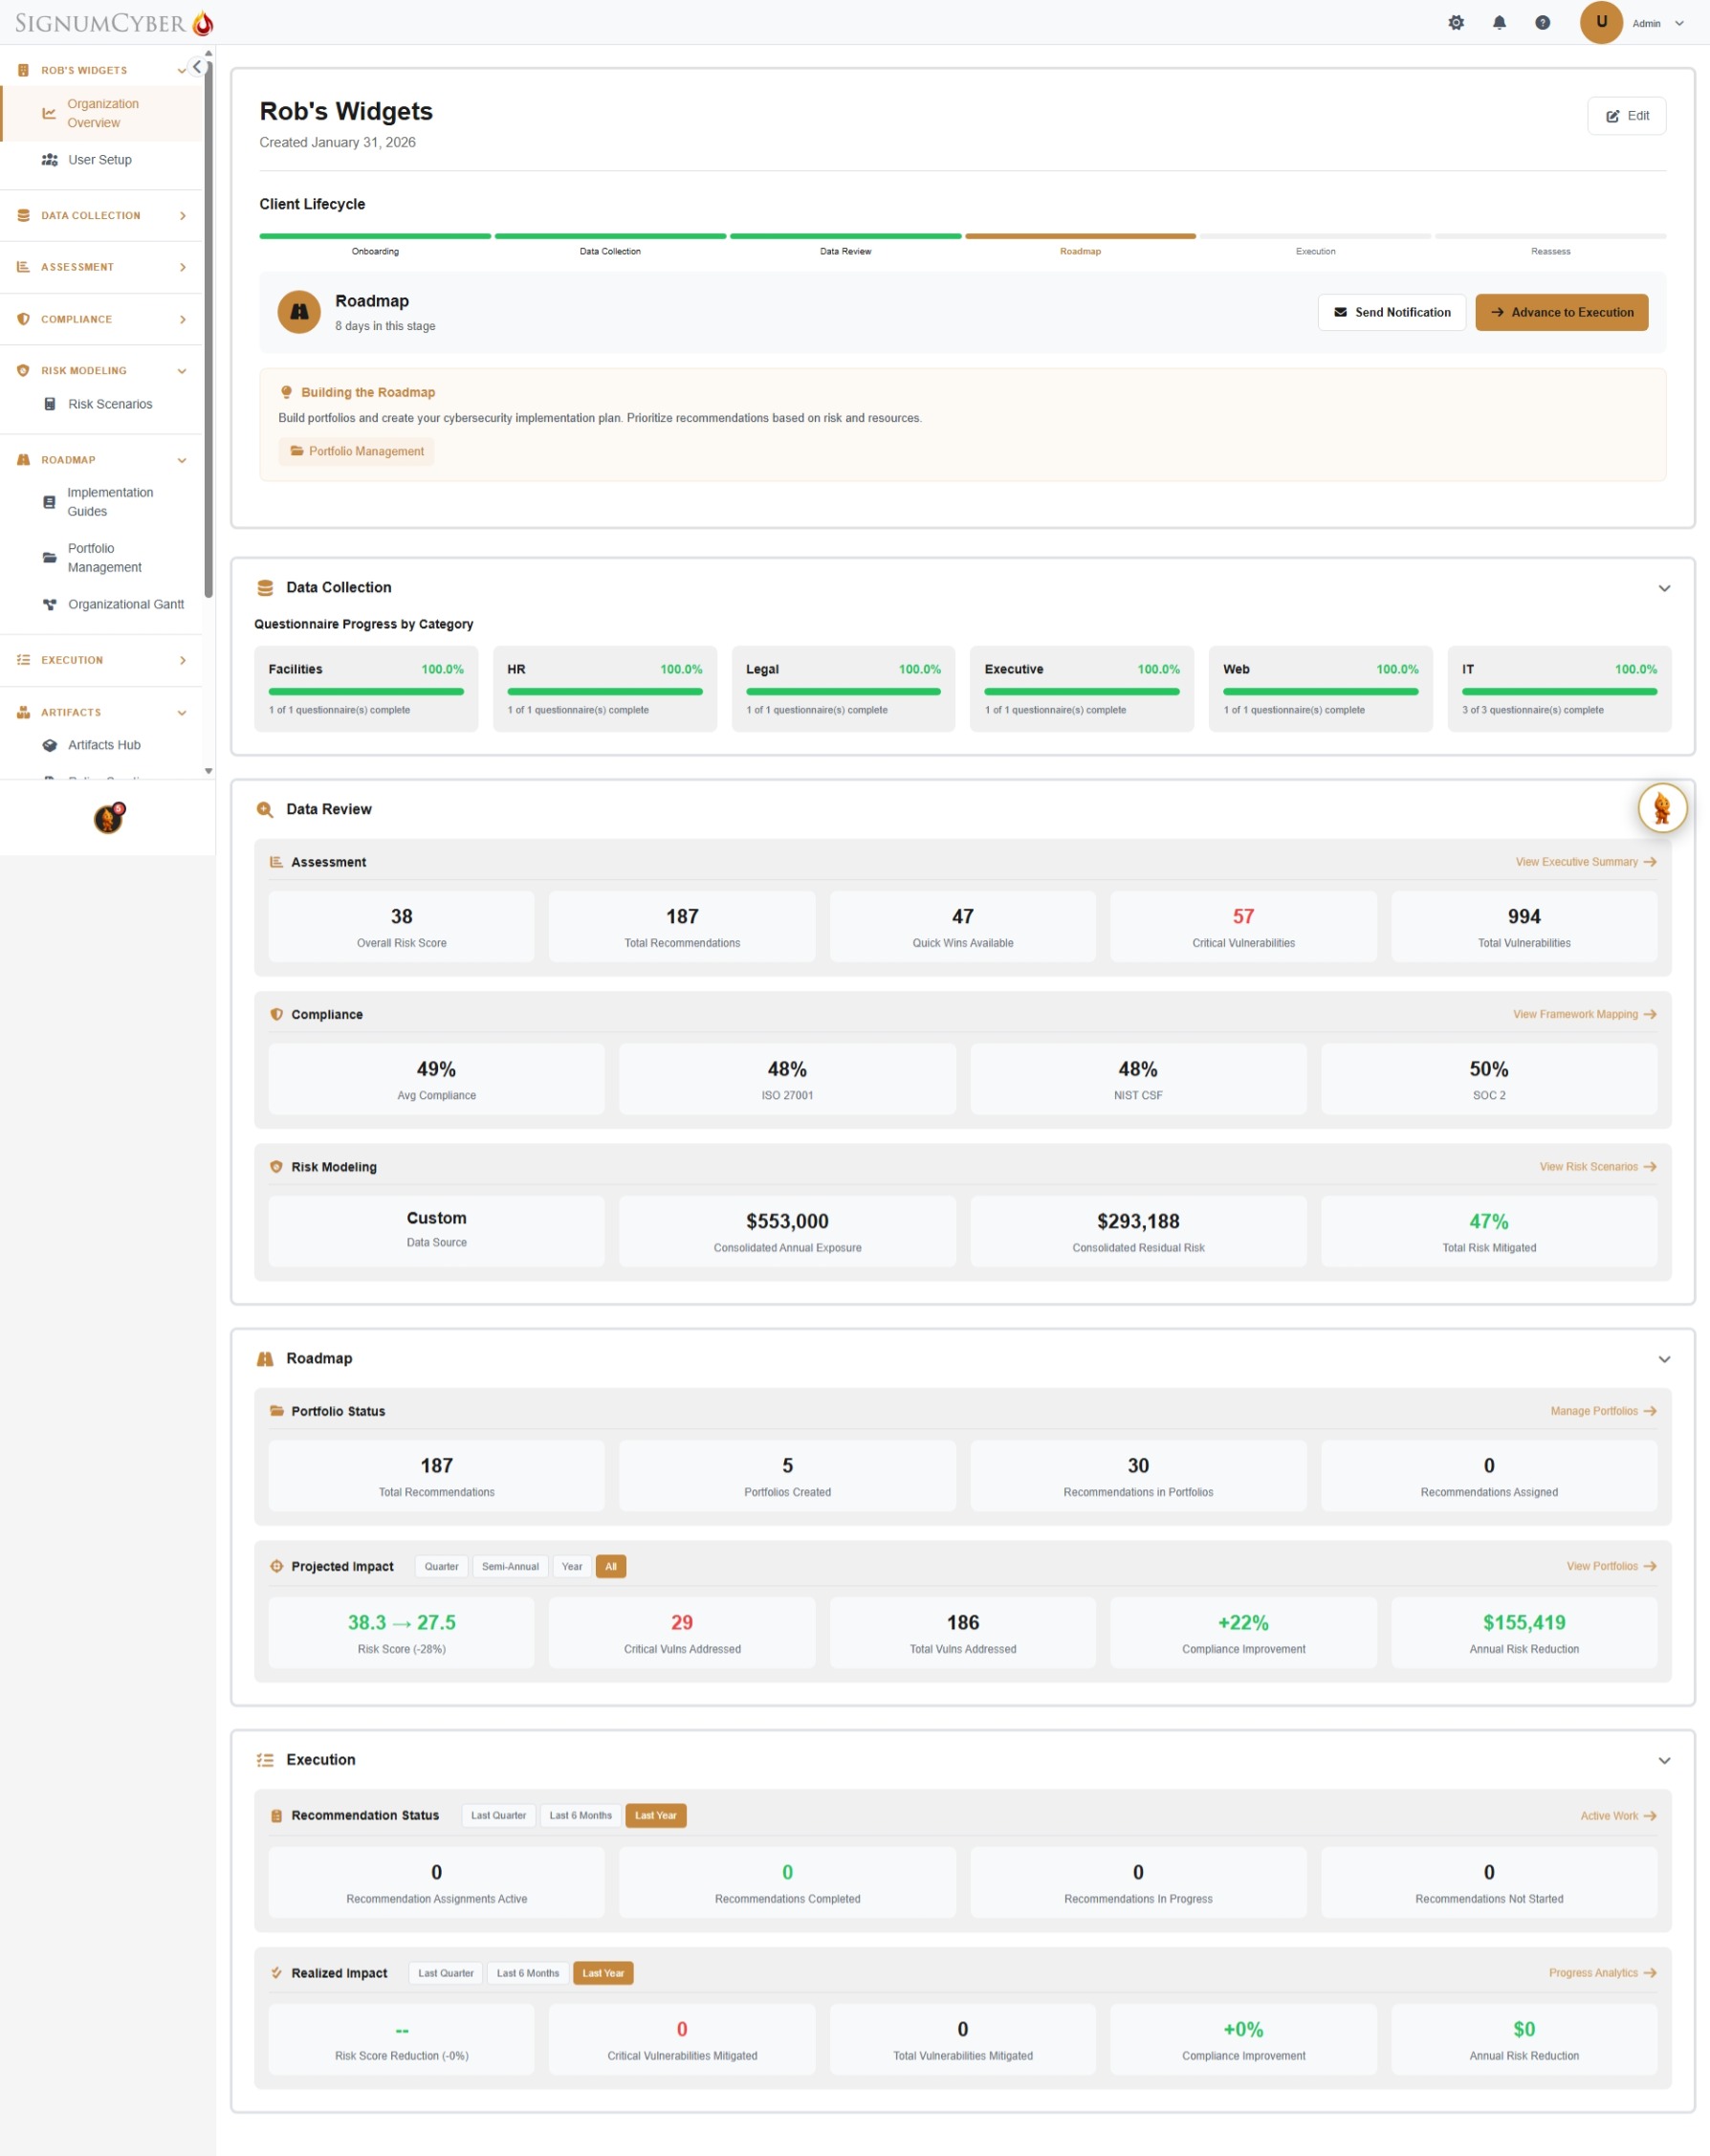Screen dimensions: 1710x2156
Task: Open Portfolio Management in the sidebar
Action: (x=49, y=558)
